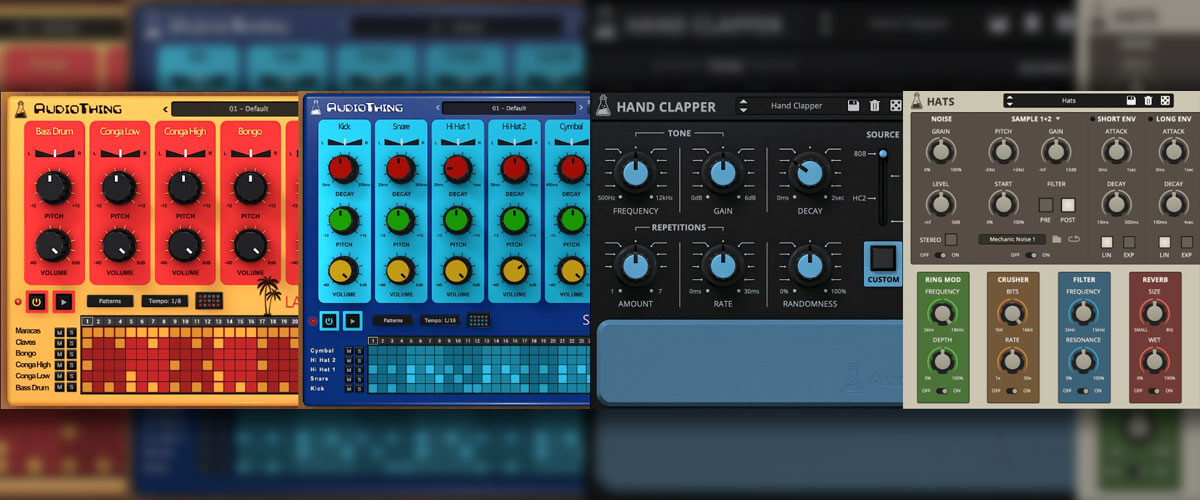Viewport: 1200px width, 500px height.
Task: Set Short Env curve to LIN
Action: point(1107,242)
